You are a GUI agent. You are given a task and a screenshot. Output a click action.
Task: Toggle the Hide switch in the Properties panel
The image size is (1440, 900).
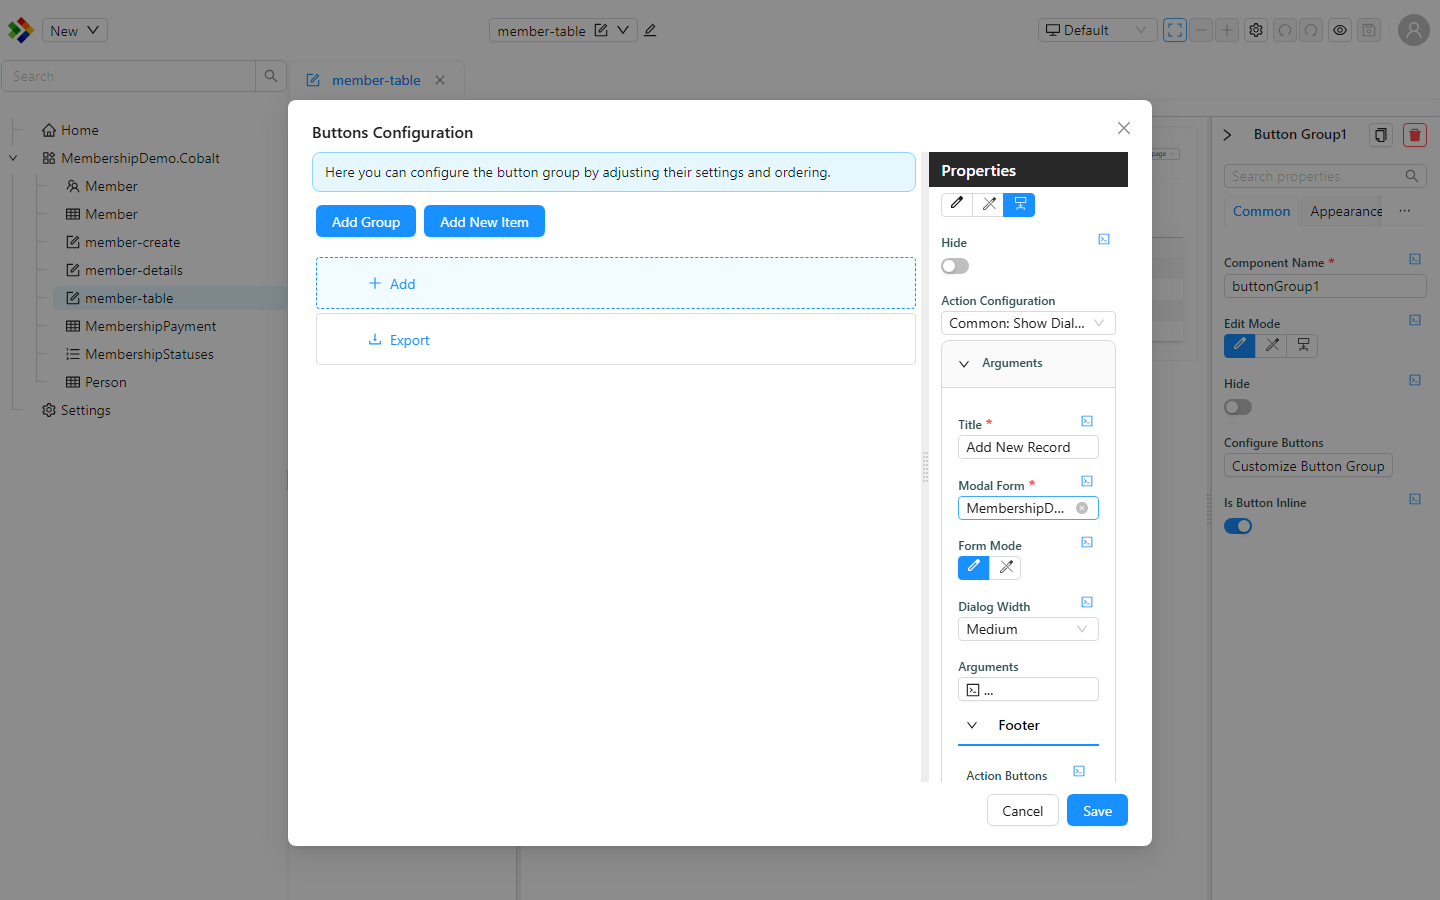point(955,266)
